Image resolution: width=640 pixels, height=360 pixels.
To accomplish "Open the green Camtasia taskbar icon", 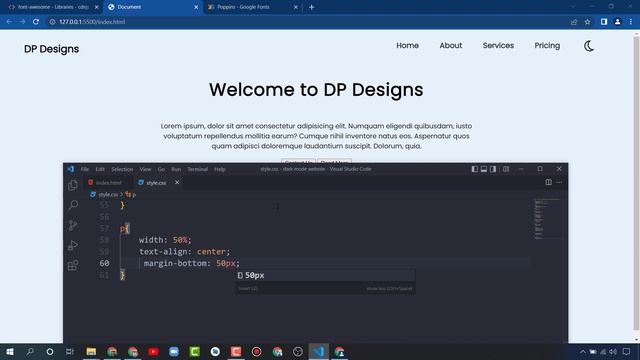I will 195,351.
